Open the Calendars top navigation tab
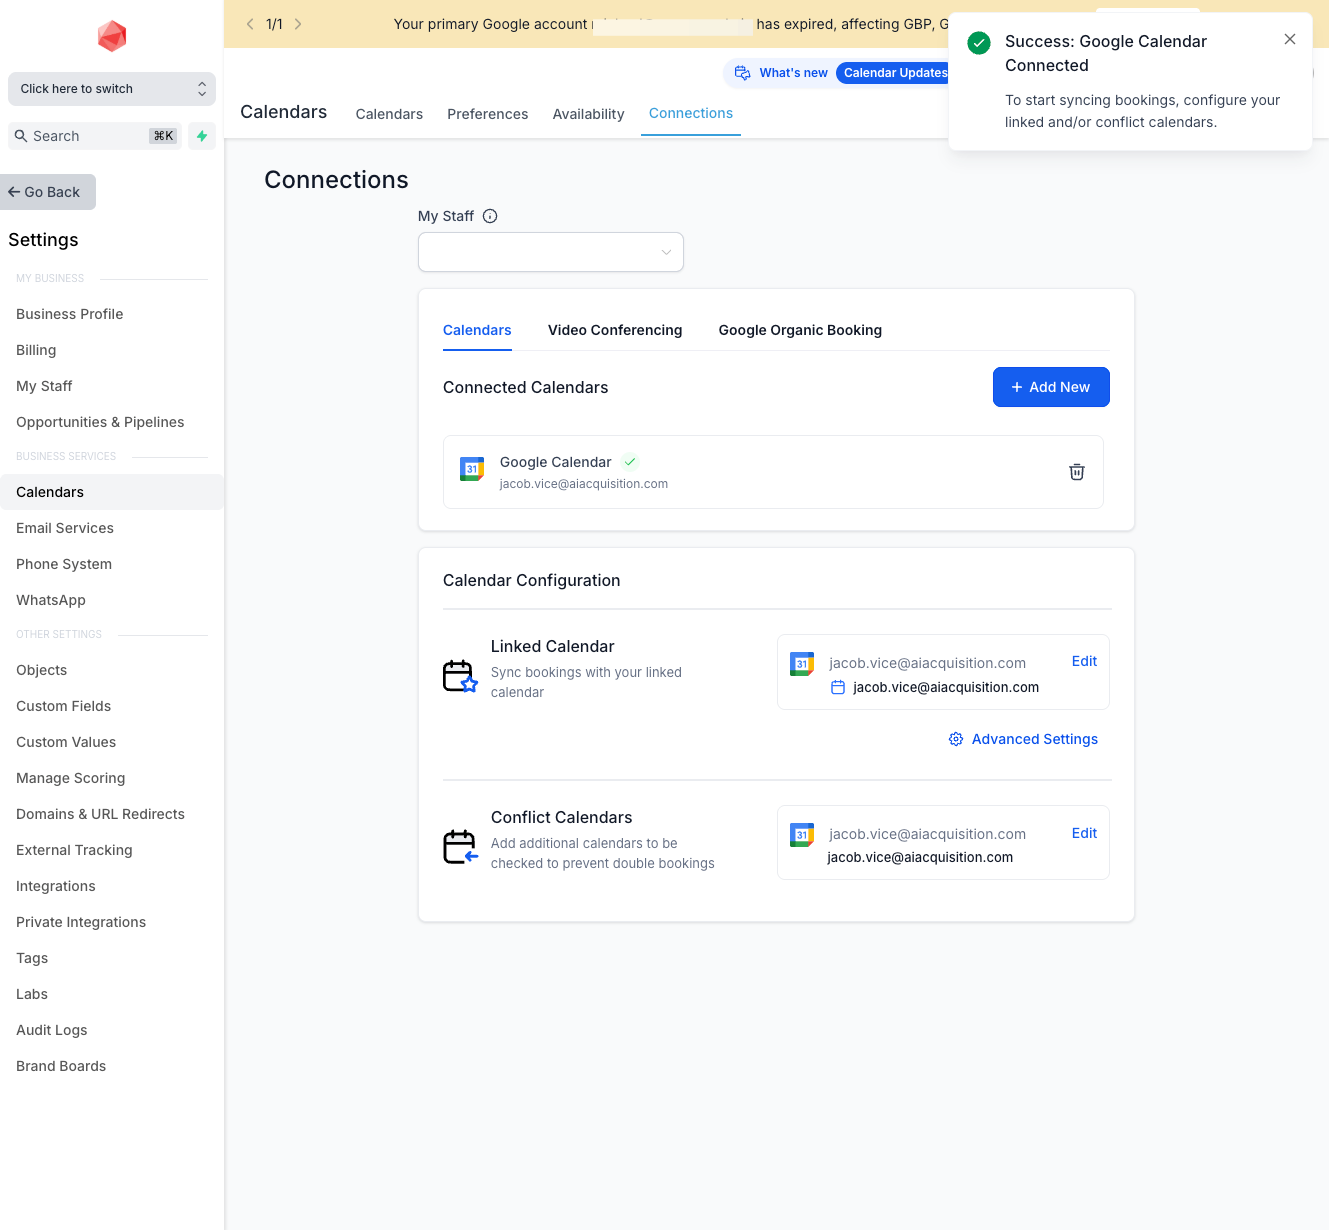Viewport: 1329px width, 1230px height. click(x=389, y=114)
